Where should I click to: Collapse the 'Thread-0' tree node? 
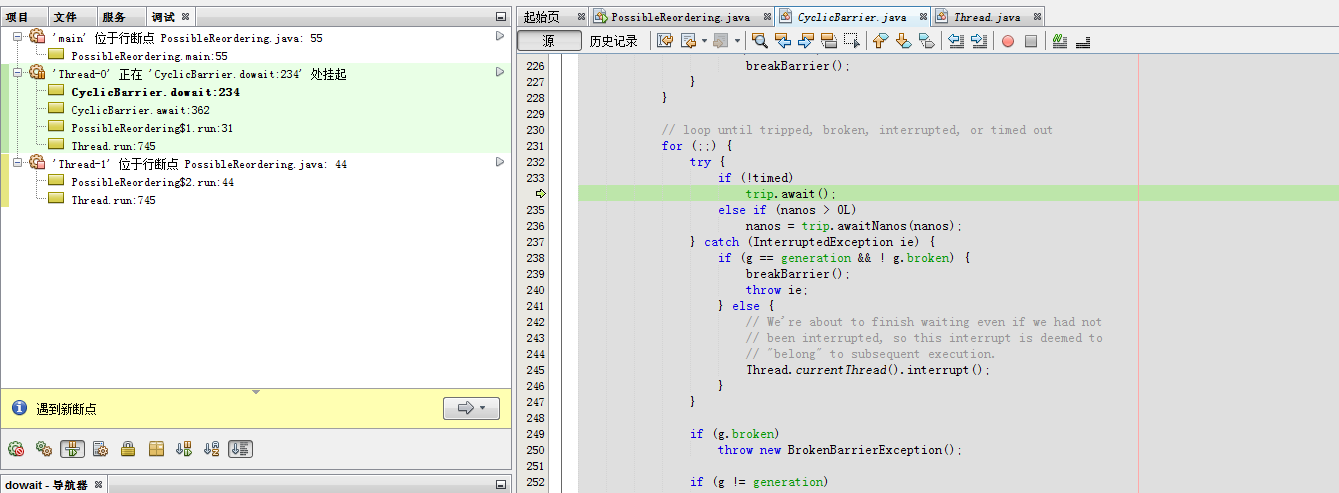[x=19, y=73]
